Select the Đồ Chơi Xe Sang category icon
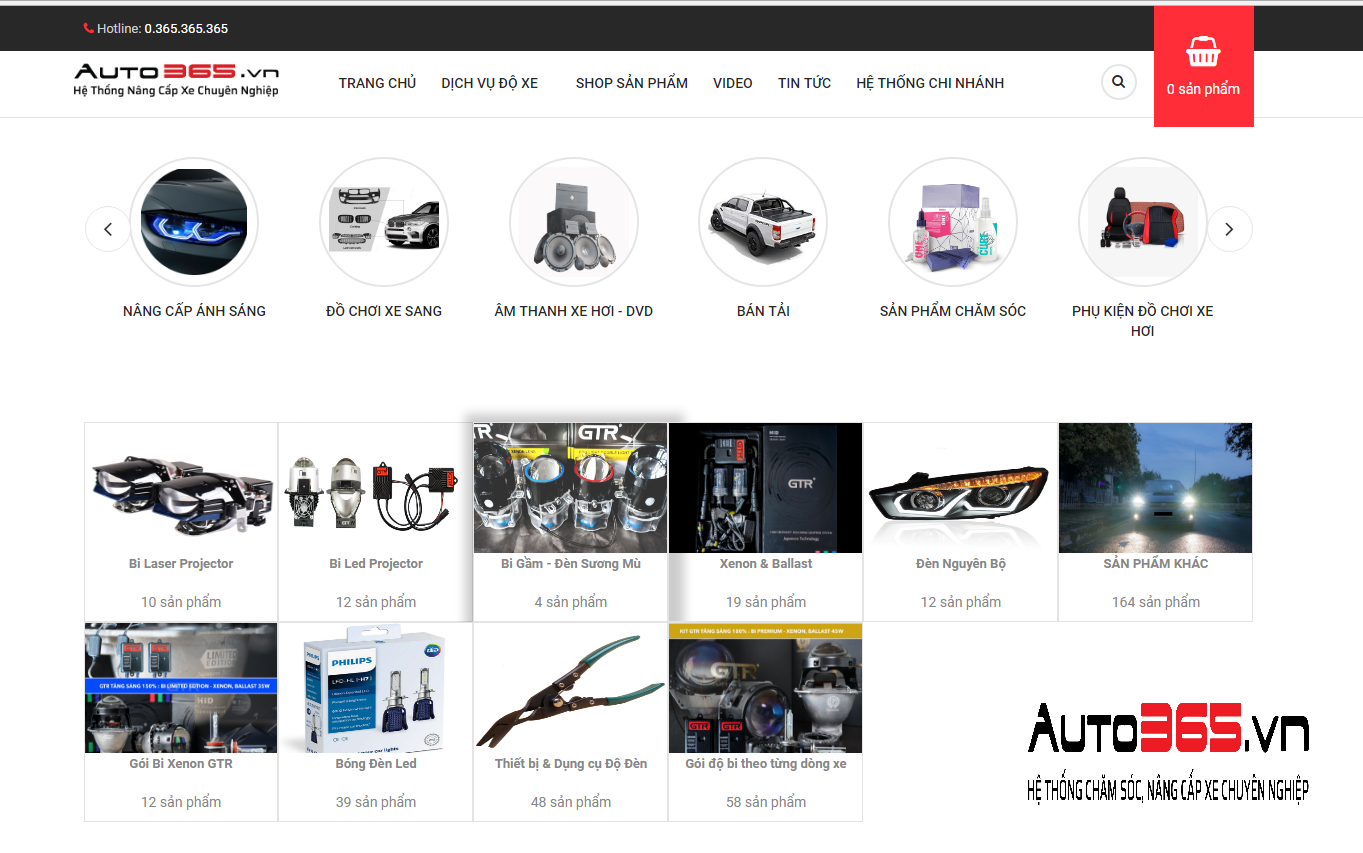The image size is (1363, 853). pos(384,222)
